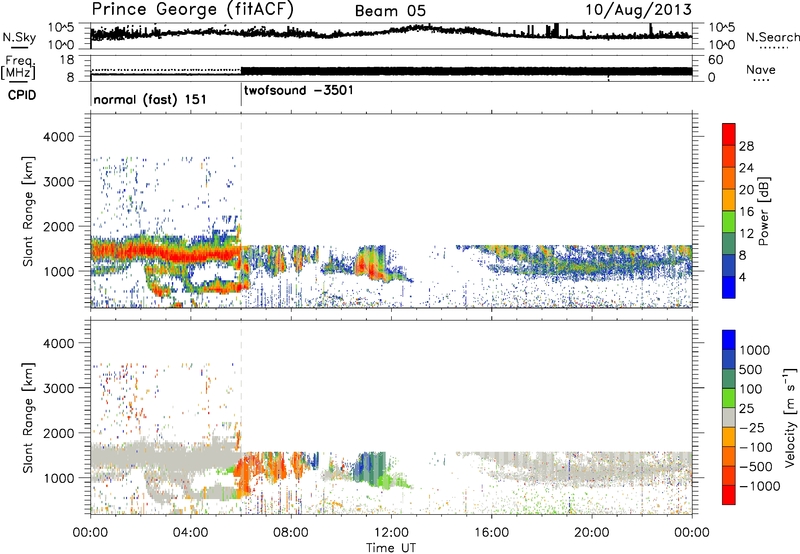Viewport: 800px width, 554px height.
Task: Click the '3000' tick on the velocity panel
Action: 60,388
